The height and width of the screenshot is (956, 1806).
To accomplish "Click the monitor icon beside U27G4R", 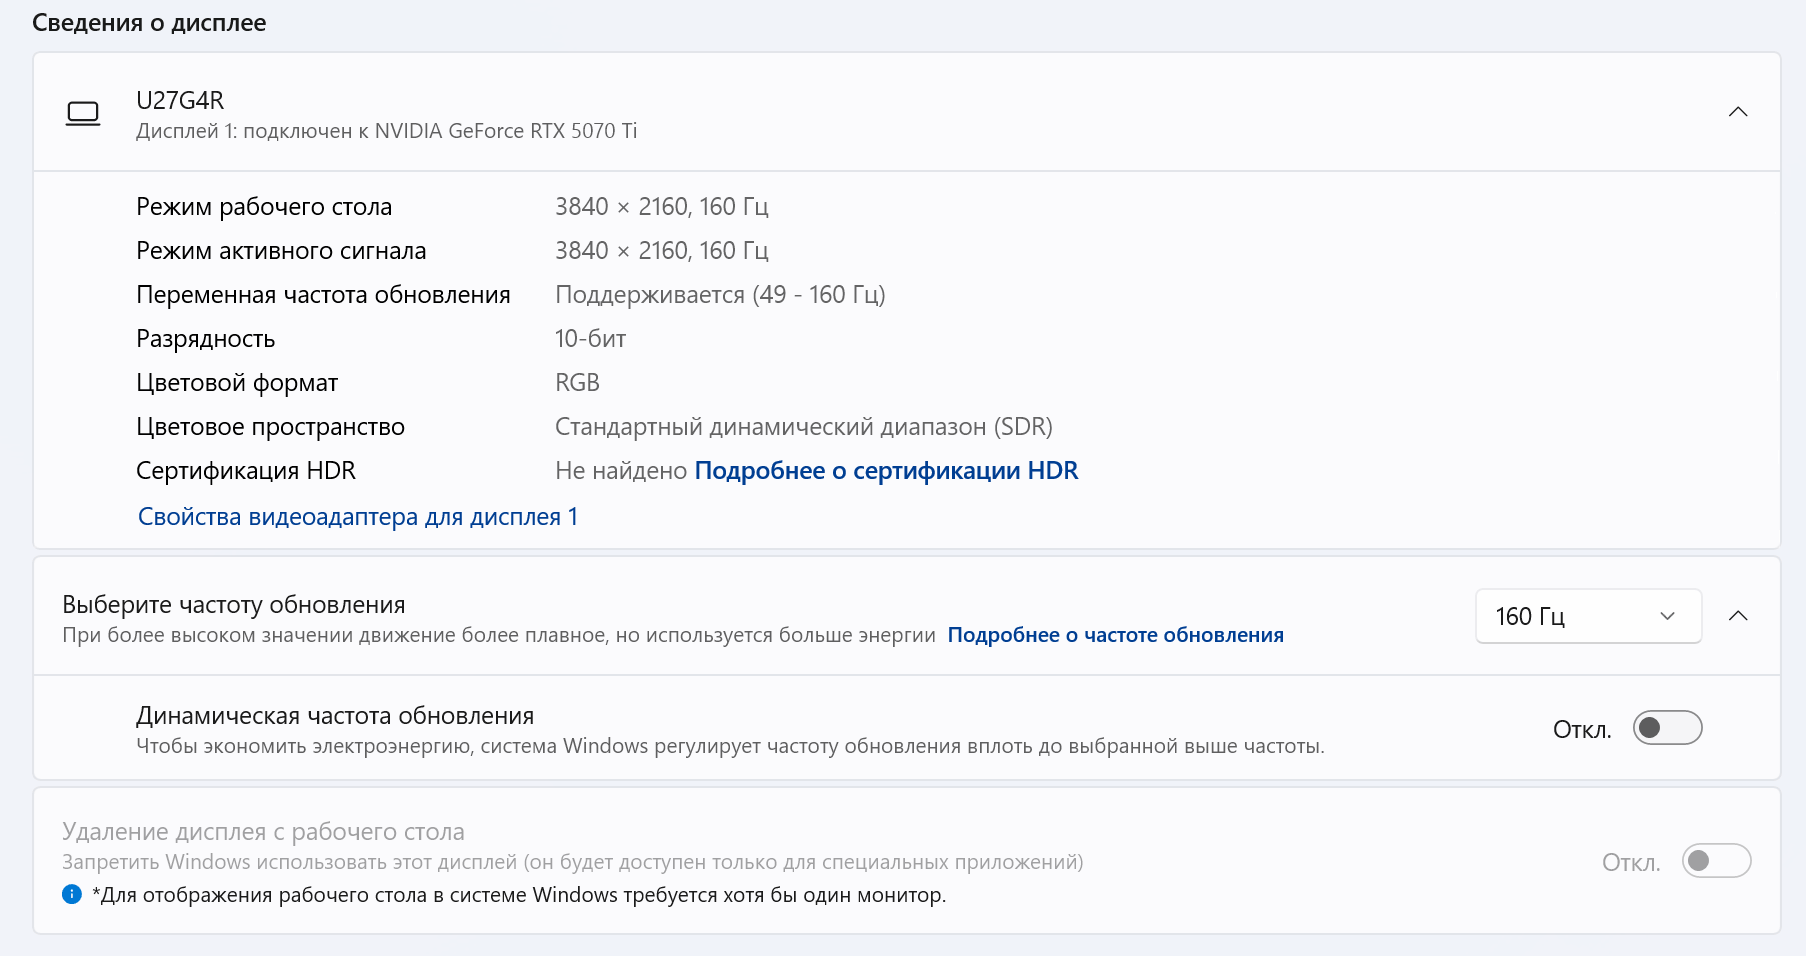I will coord(83,113).
